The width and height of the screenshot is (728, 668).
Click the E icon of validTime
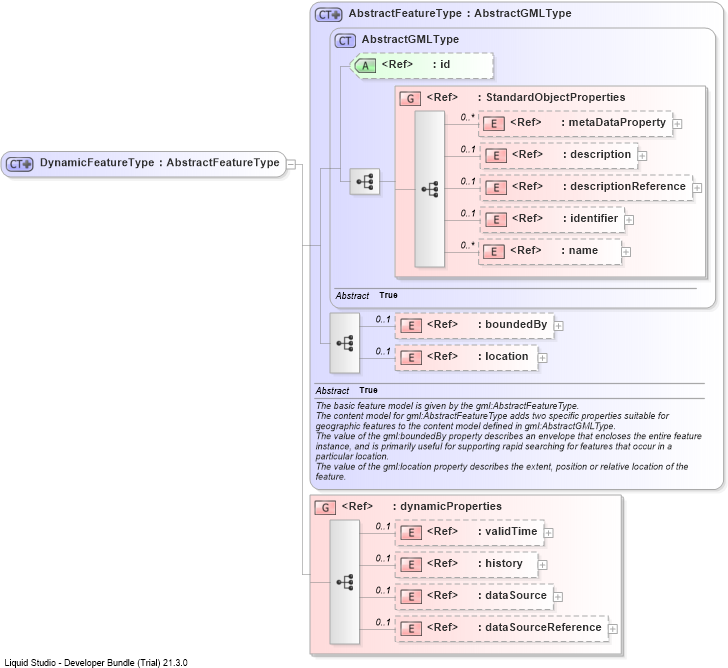411,533
